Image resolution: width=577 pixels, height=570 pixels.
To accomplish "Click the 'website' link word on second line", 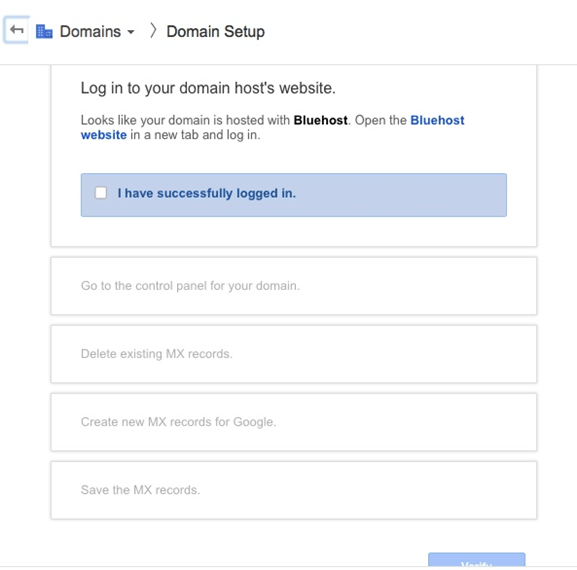I will pos(104,135).
